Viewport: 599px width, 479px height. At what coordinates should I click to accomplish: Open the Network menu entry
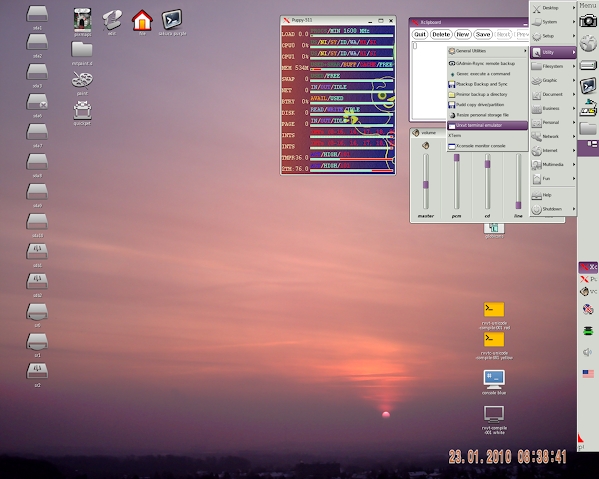553,136
